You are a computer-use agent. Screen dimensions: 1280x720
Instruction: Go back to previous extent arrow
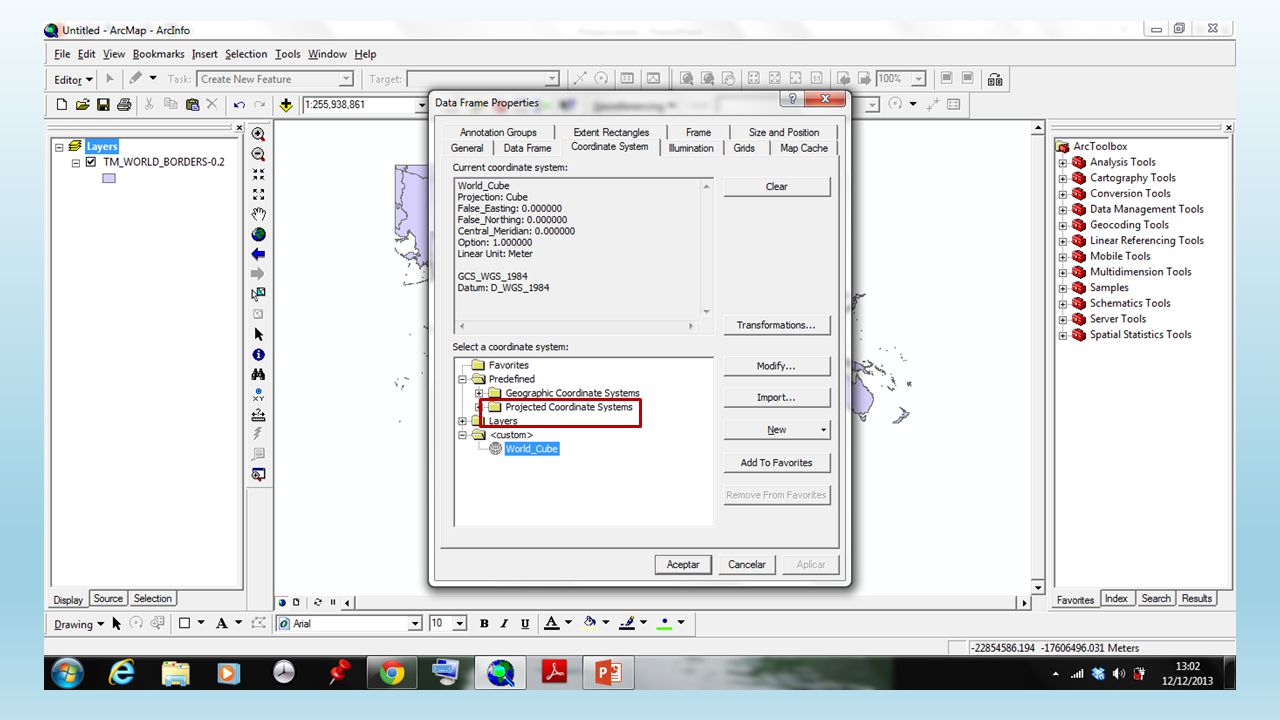point(259,254)
